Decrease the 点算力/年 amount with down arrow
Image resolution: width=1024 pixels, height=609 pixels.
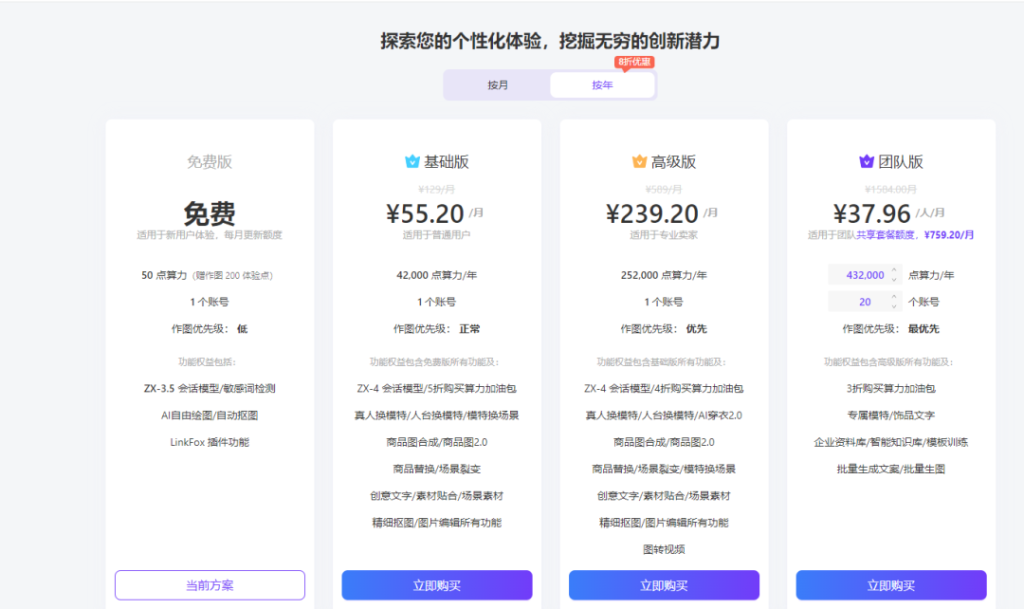893,279
